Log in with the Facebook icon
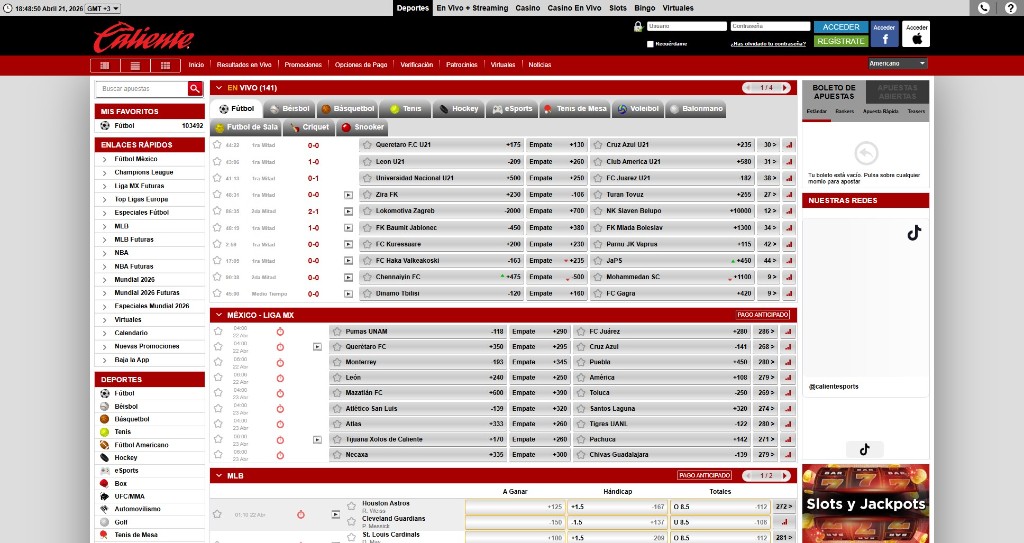Screen dimensions: 1024x543 (884, 35)
